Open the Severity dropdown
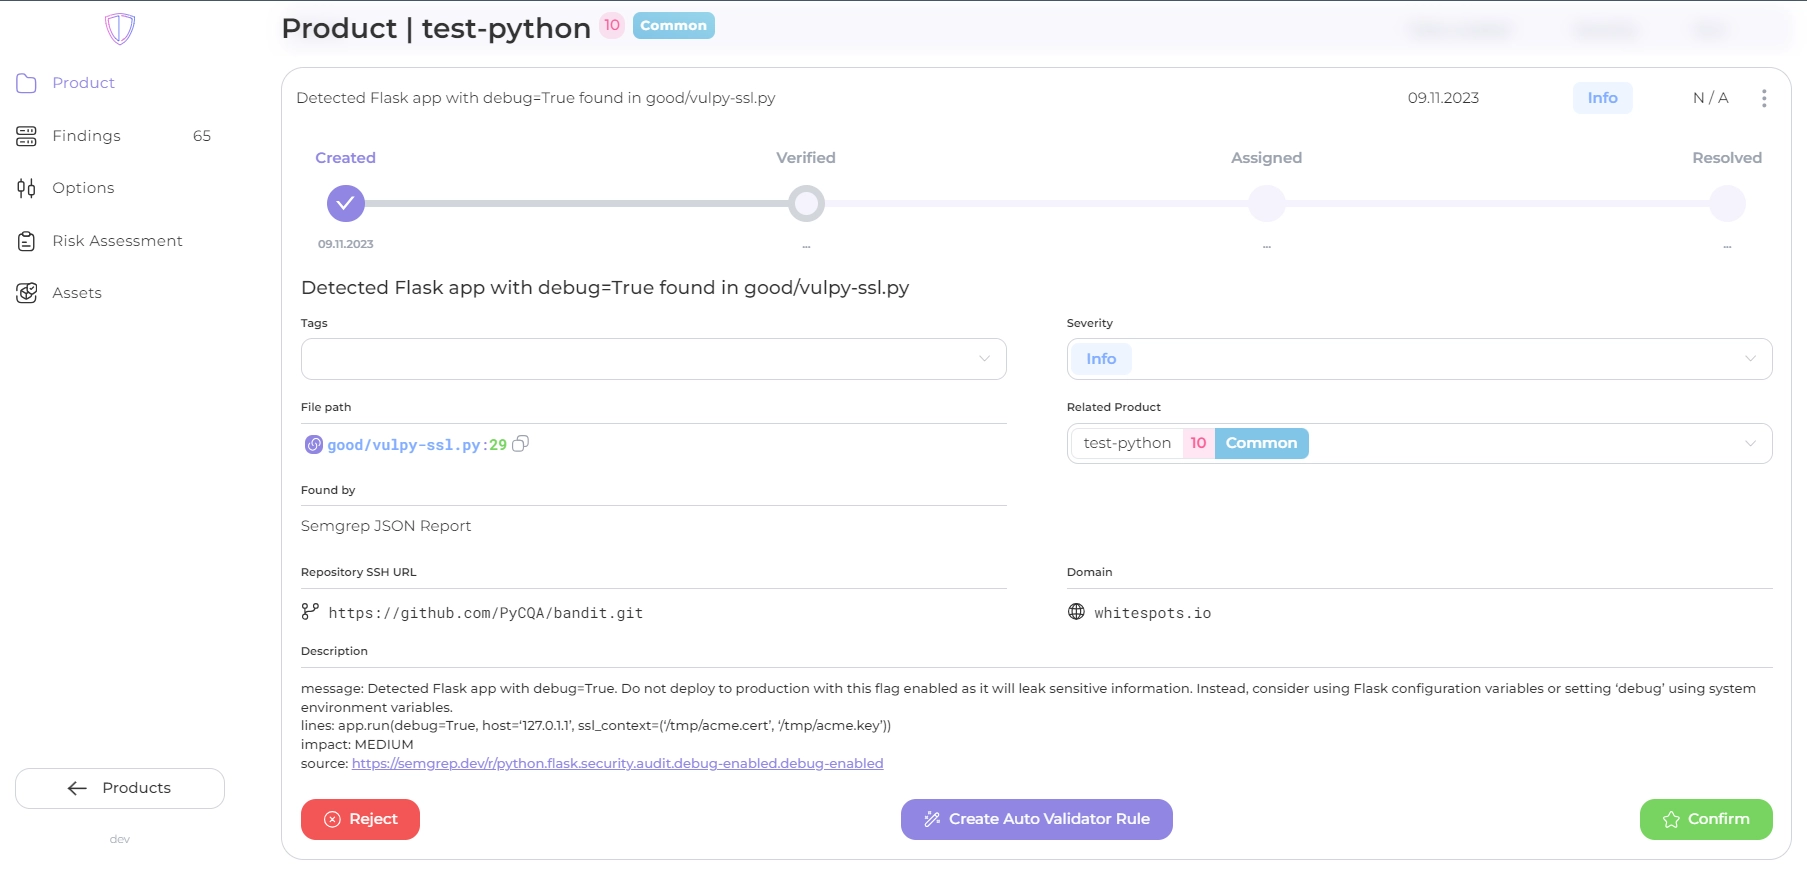1807x870 pixels. click(1749, 359)
